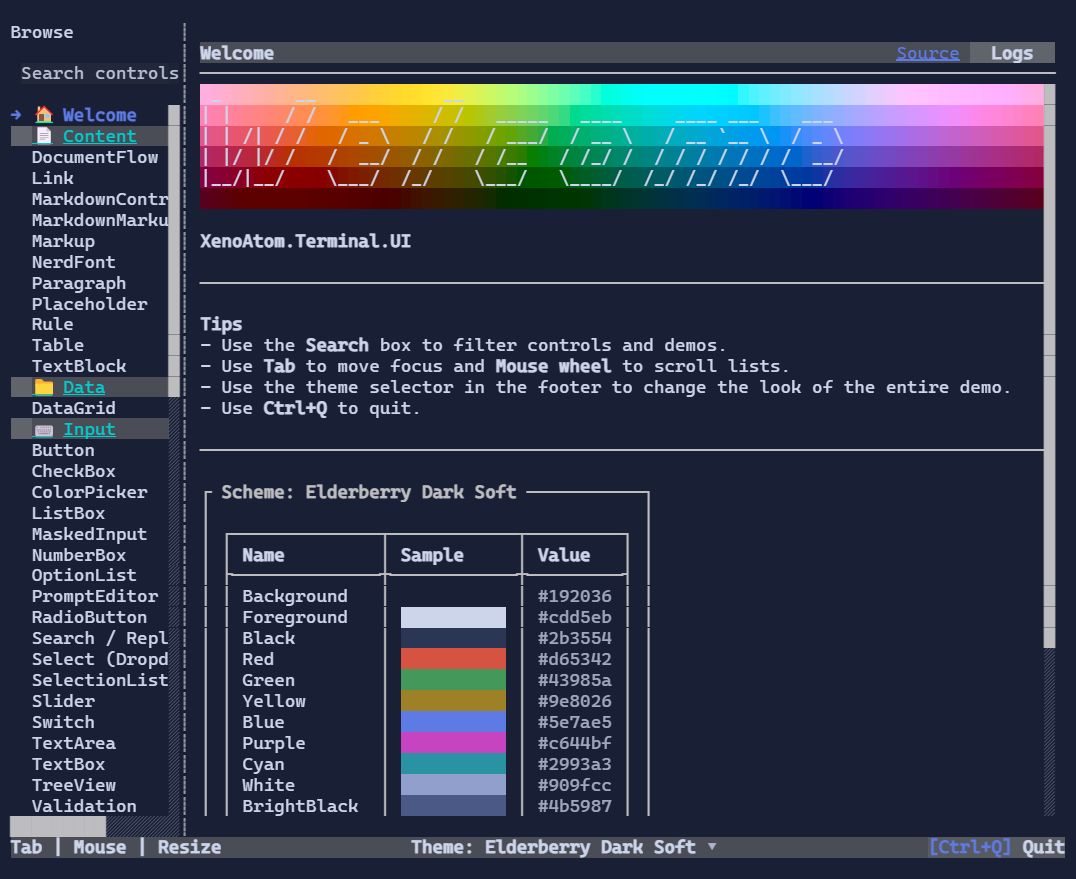Click the Purple color sample
The width and height of the screenshot is (1076, 879).
click(x=453, y=743)
